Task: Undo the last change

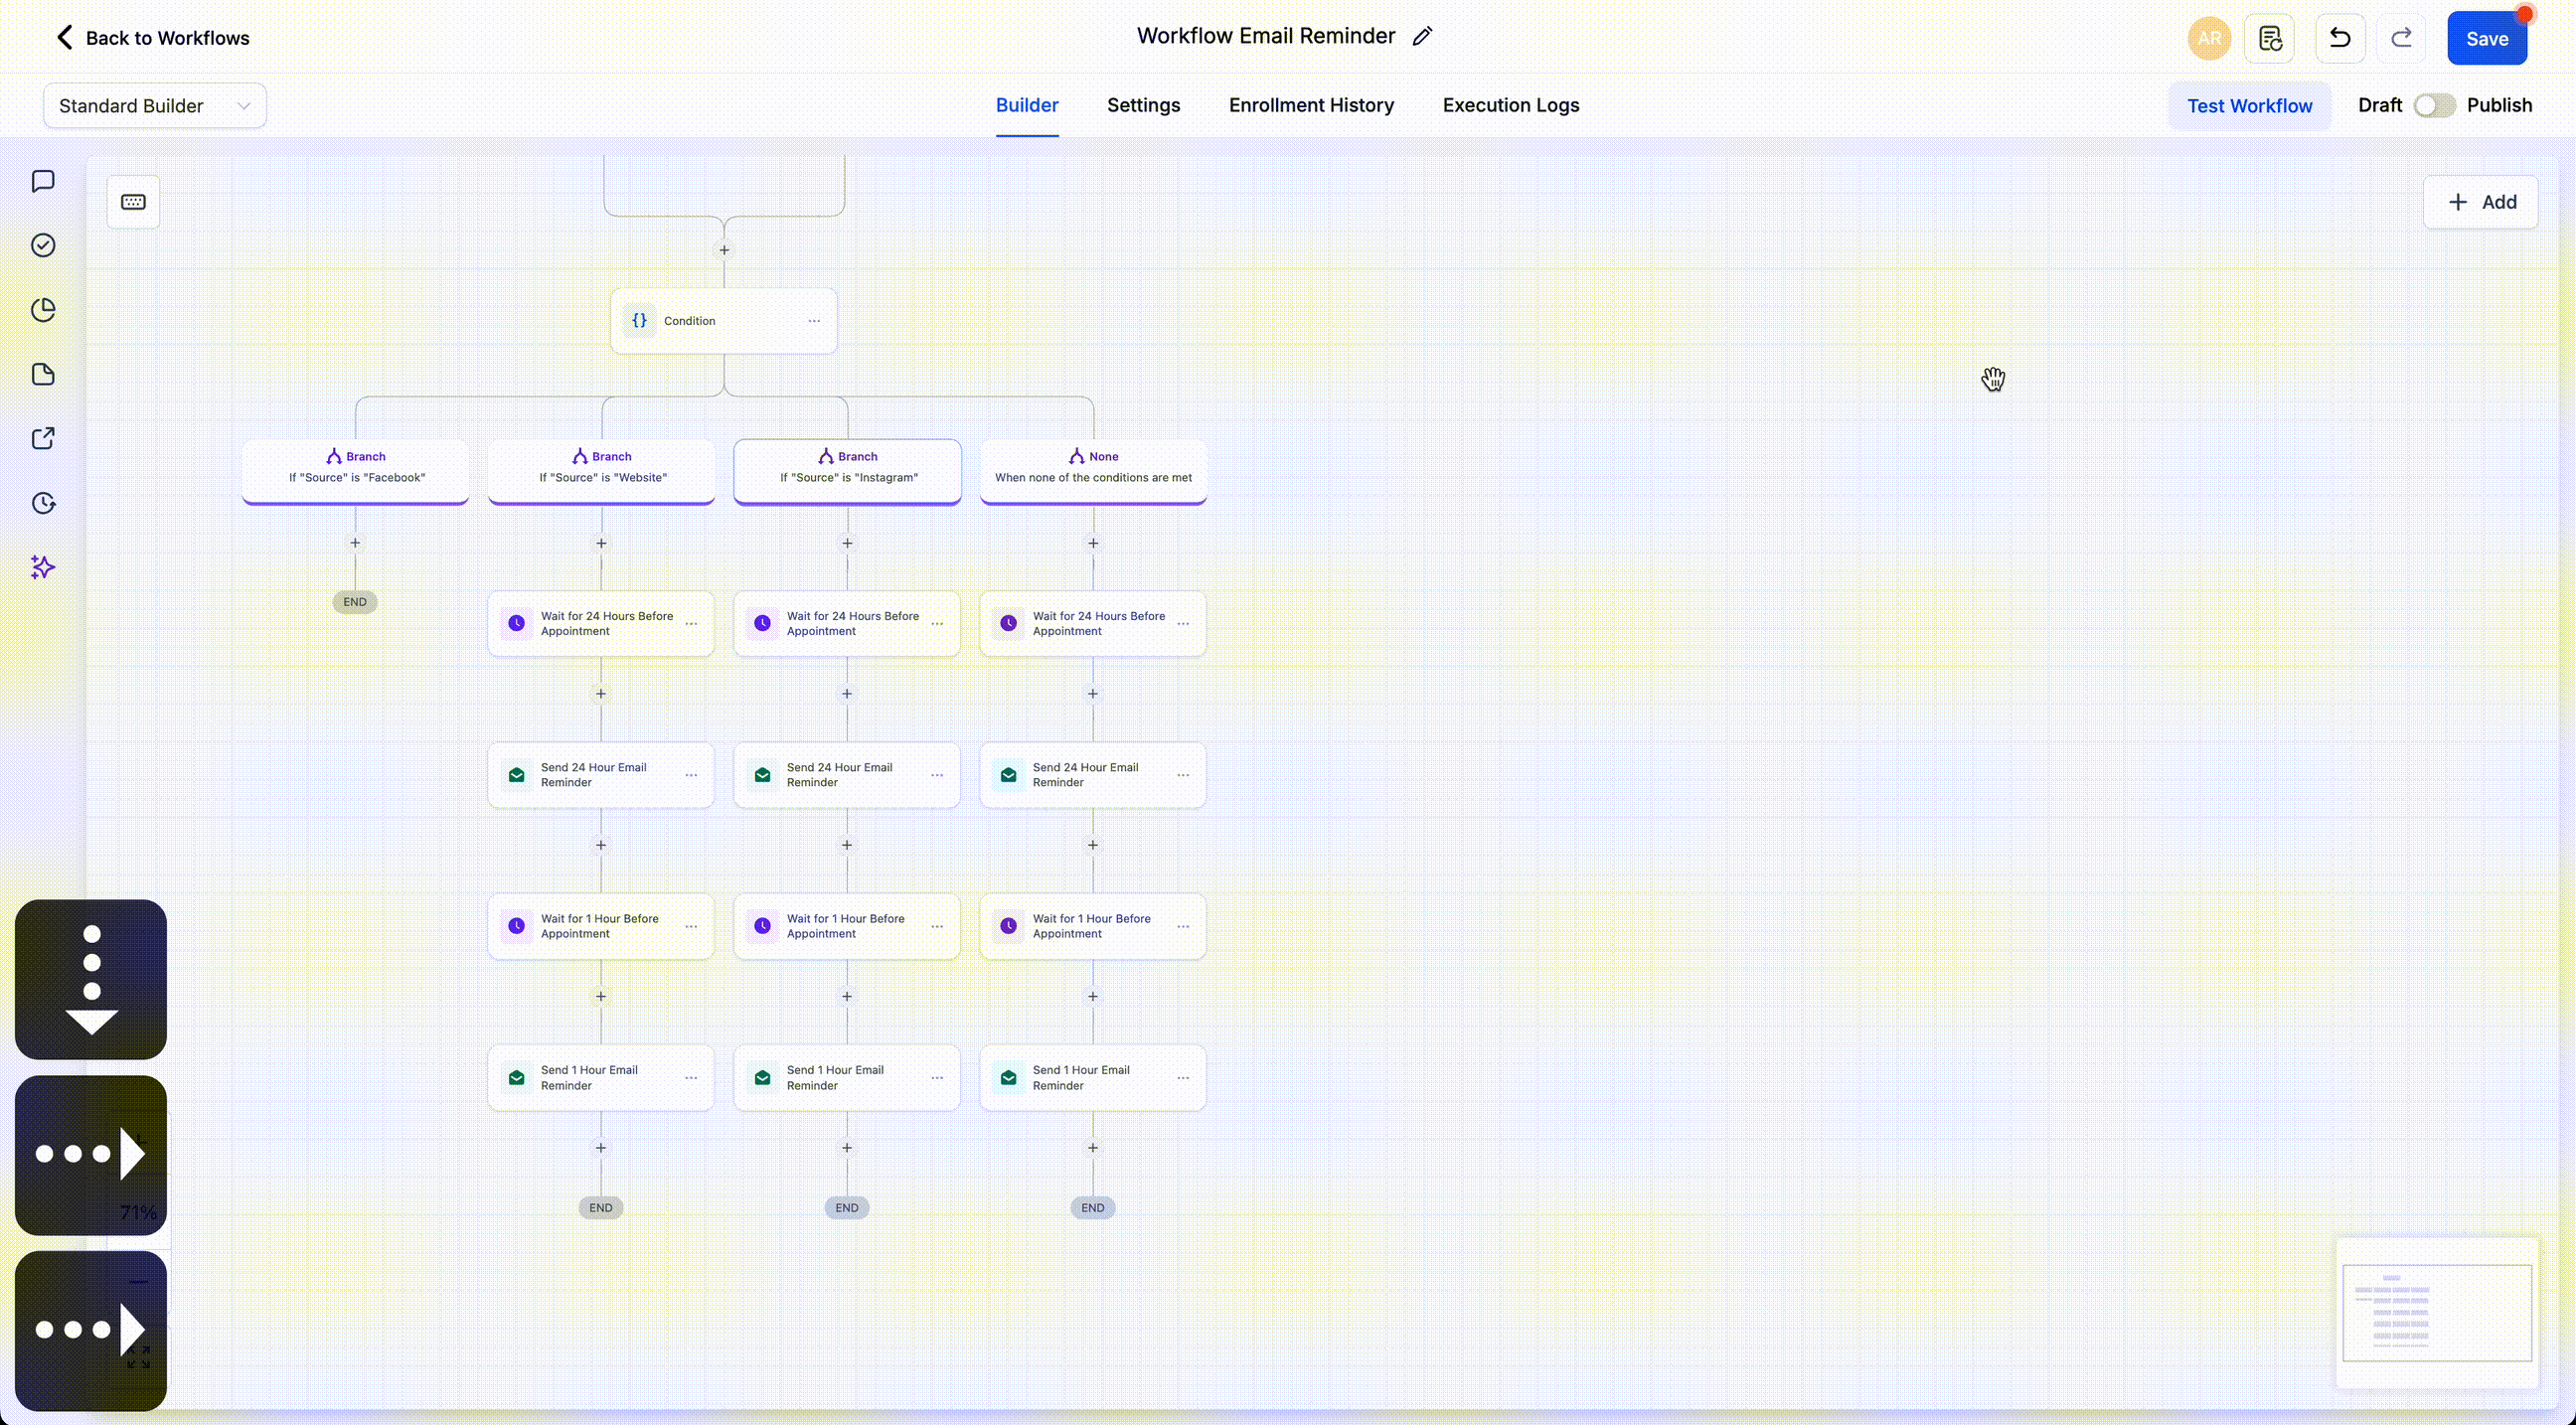Action: coord(2340,38)
